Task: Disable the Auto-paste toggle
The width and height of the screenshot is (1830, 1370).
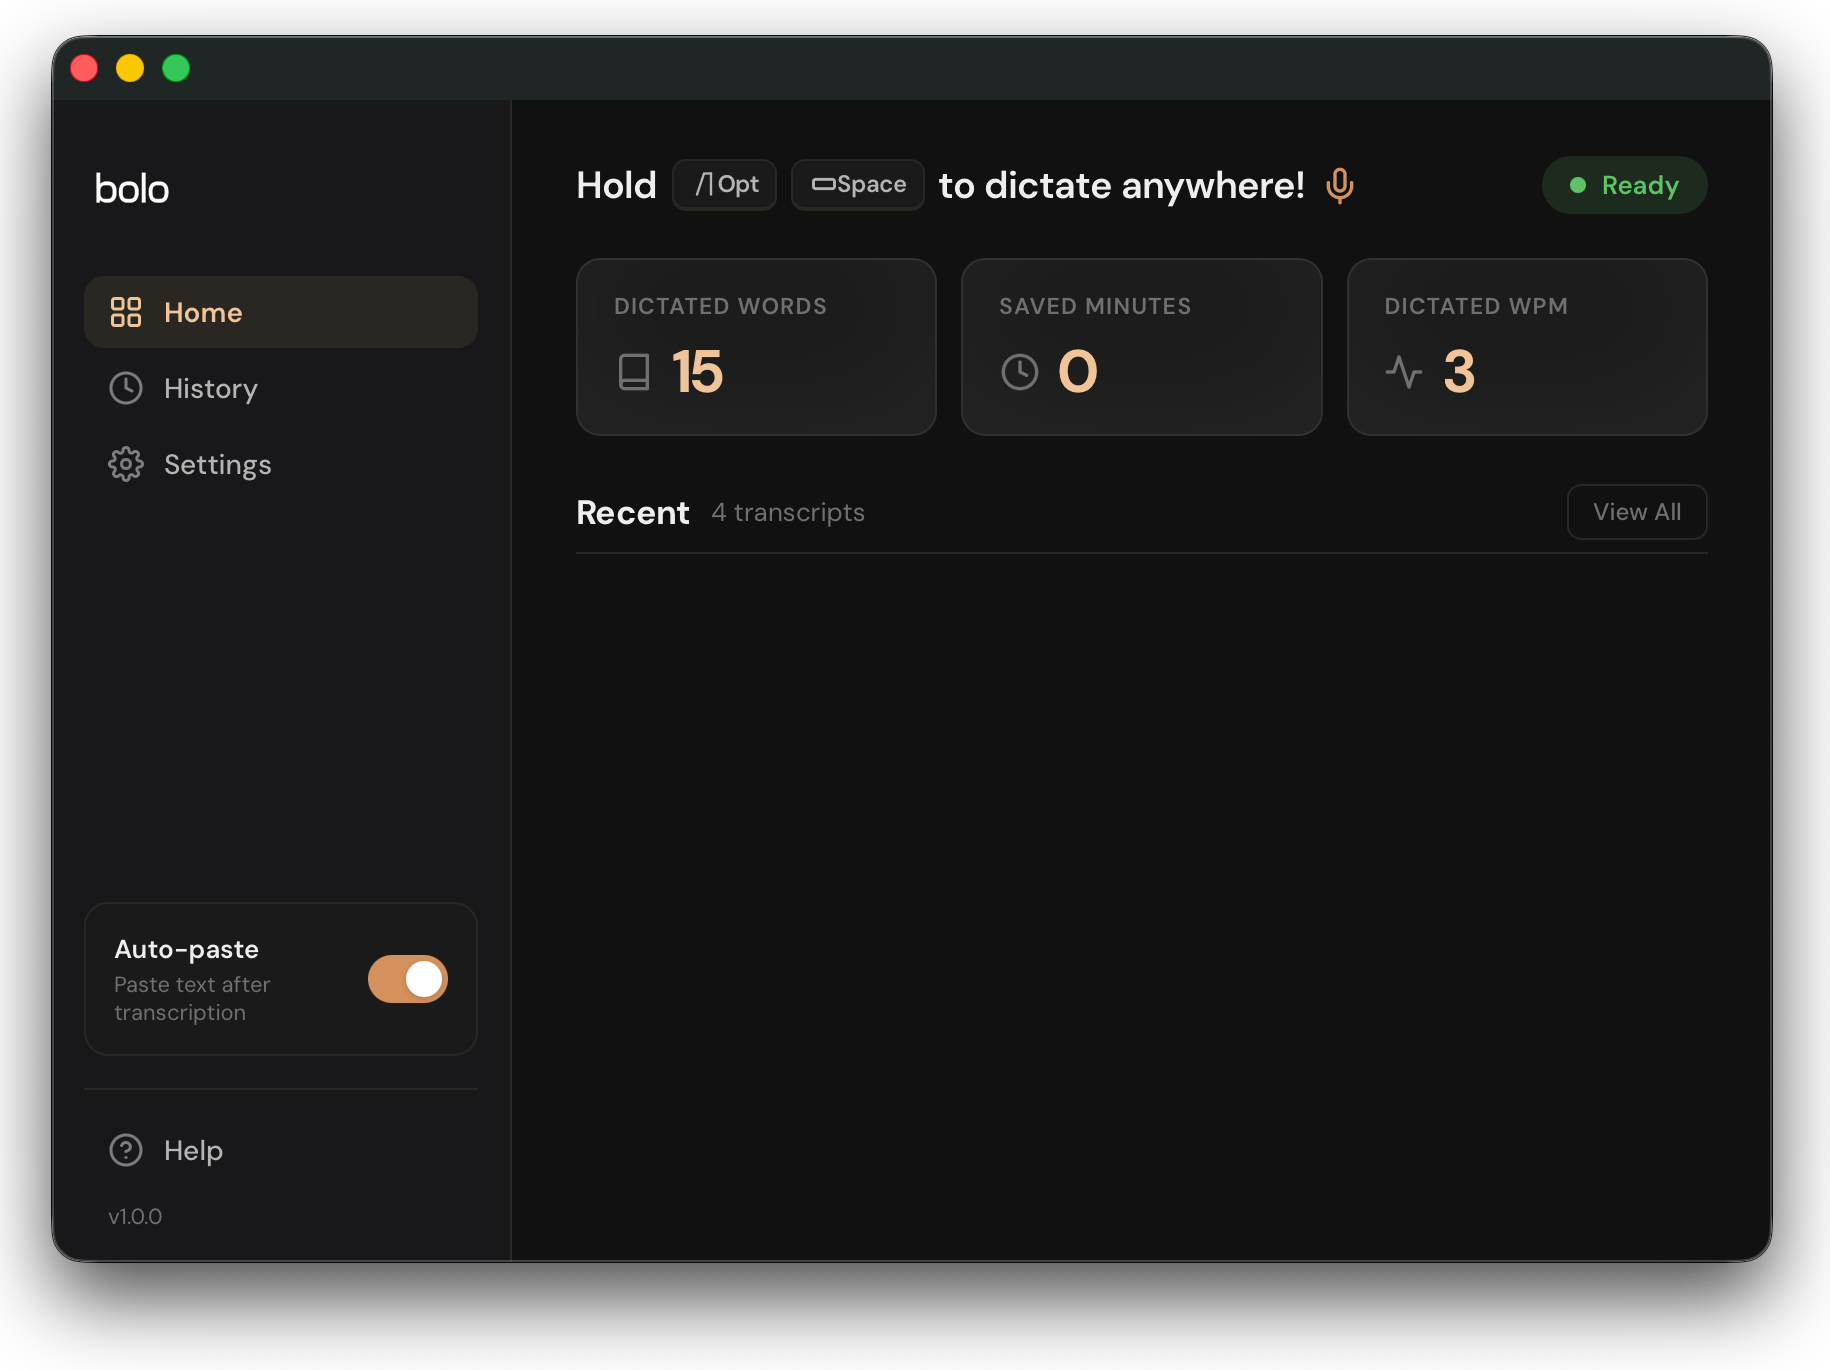Action: [x=408, y=979]
